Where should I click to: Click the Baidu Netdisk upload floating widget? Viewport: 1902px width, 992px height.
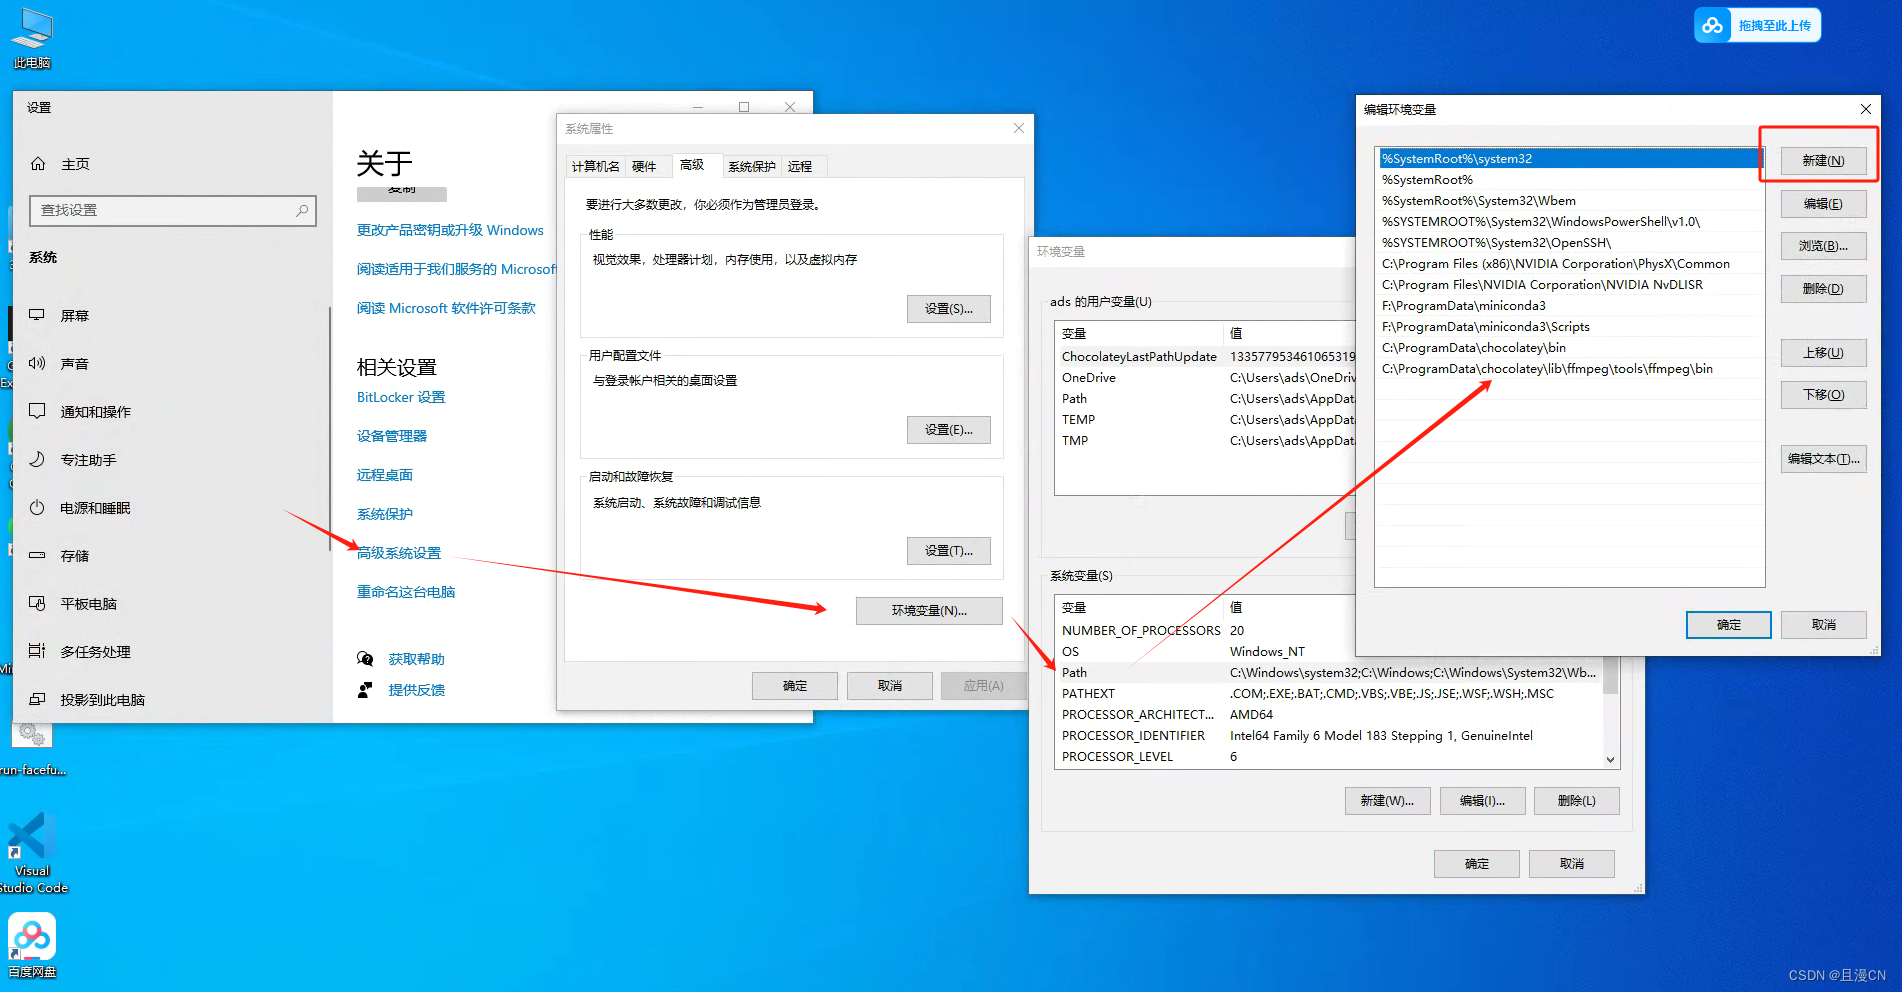1757,25
